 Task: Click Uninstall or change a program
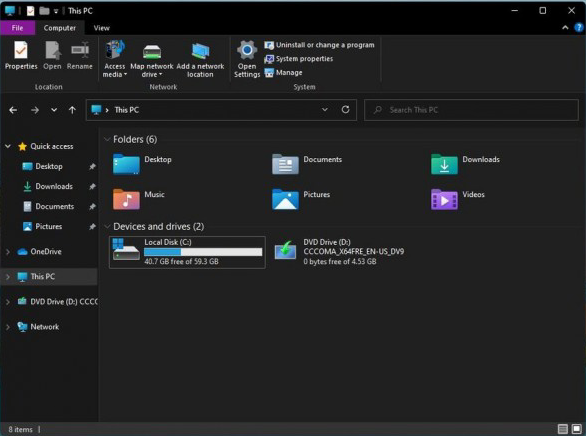tap(319, 45)
